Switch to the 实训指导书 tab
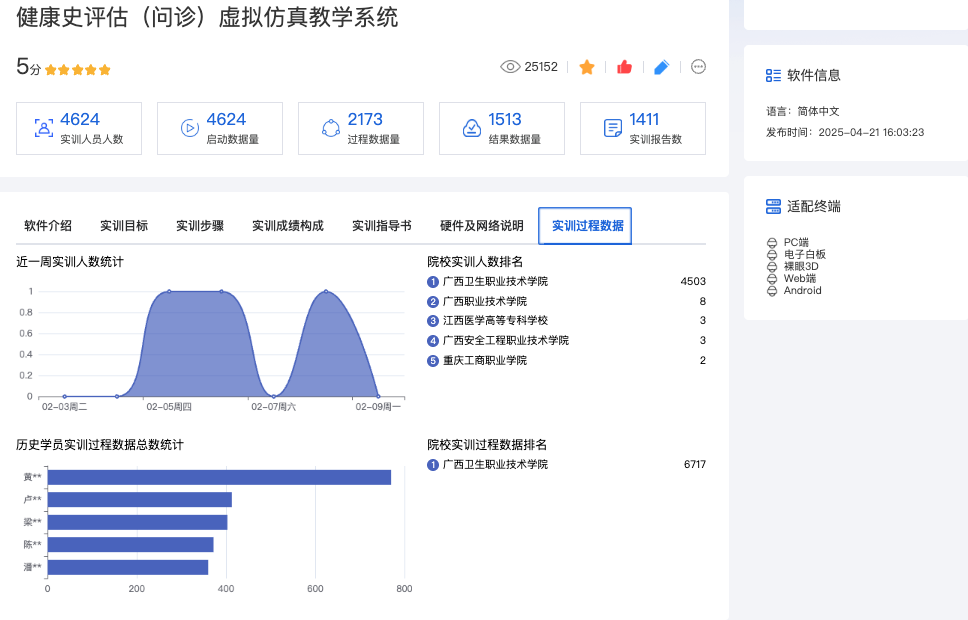This screenshot has width=968, height=620. click(x=382, y=226)
